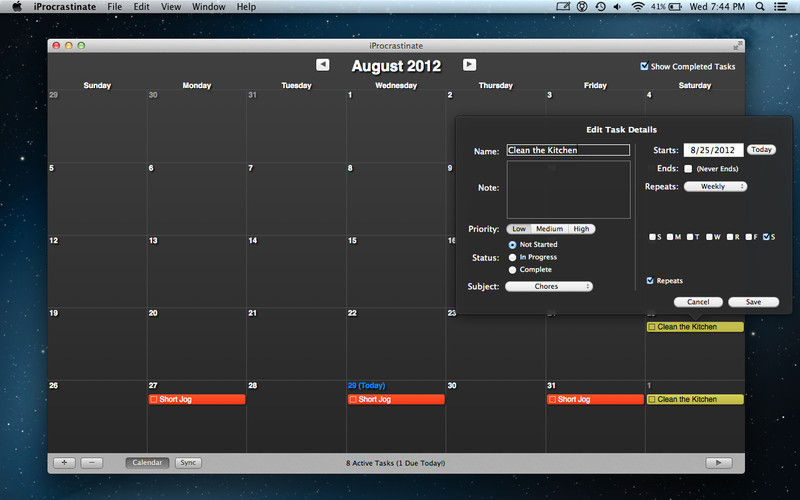
Task: Click the remove task minus button
Action: coord(92,463)
